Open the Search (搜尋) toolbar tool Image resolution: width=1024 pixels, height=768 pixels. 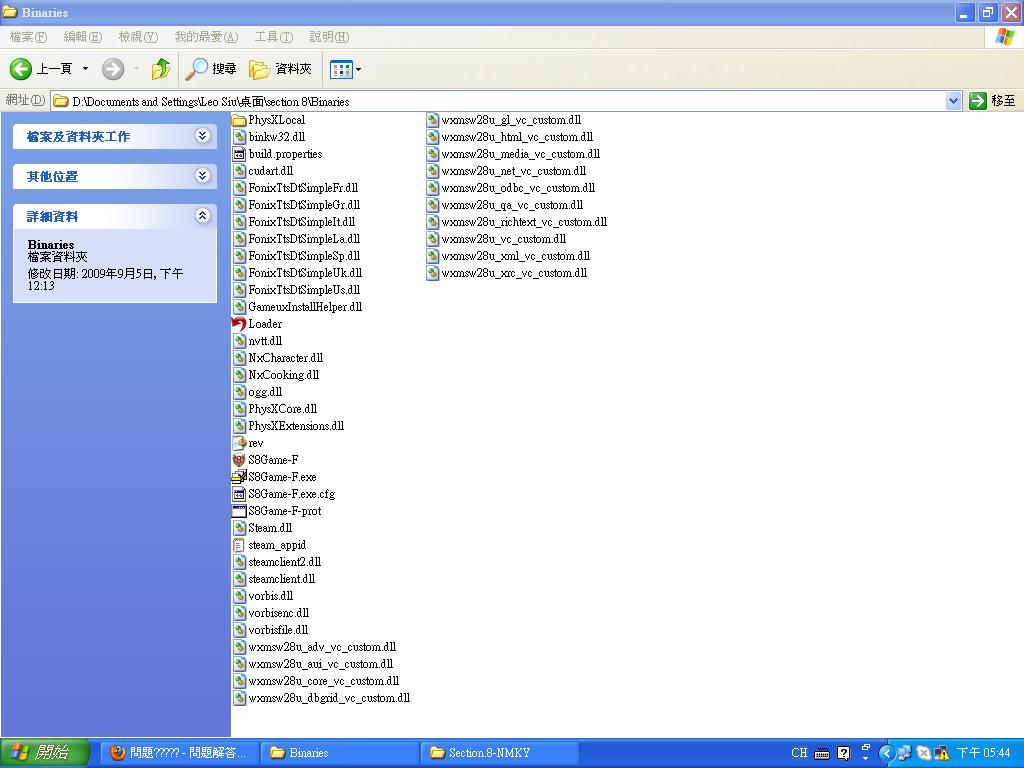tap(211, 69)
